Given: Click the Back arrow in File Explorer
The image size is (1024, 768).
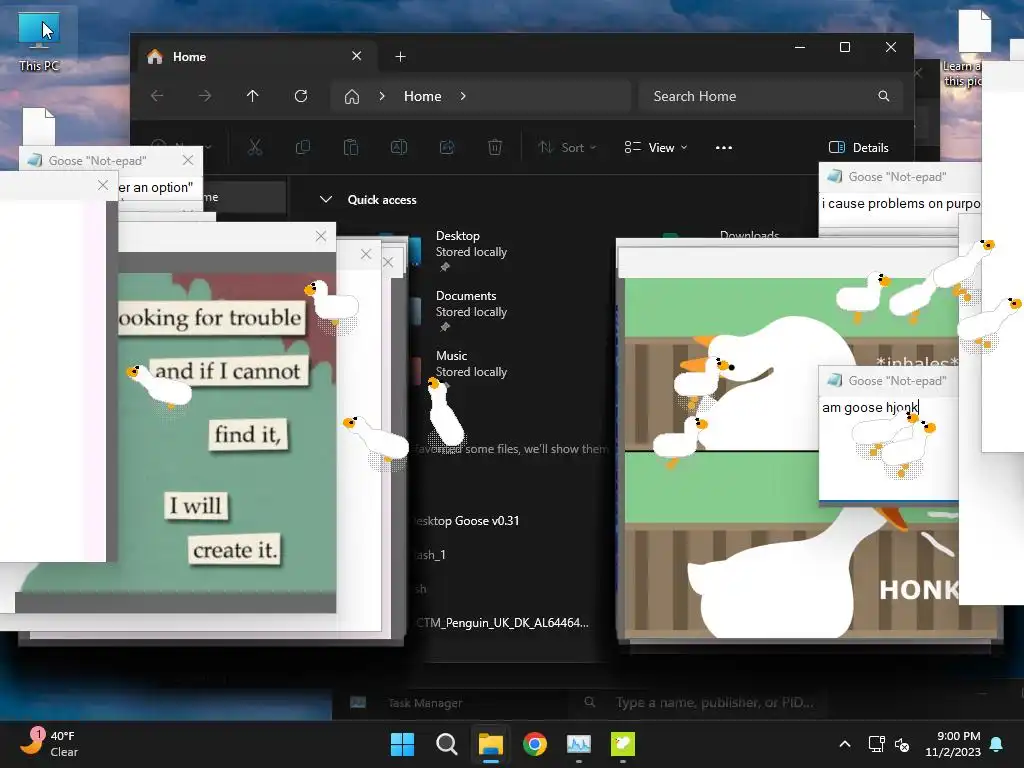Looking at the screenshot, I should click(x=157, y=96).
